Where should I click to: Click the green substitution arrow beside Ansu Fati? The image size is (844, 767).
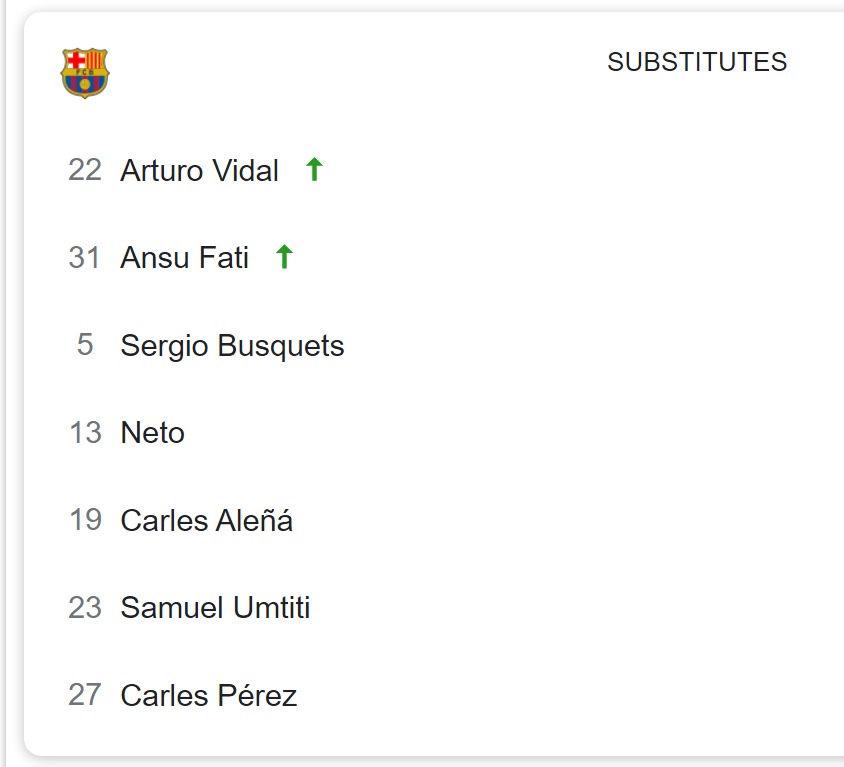(x=284, y=256)
